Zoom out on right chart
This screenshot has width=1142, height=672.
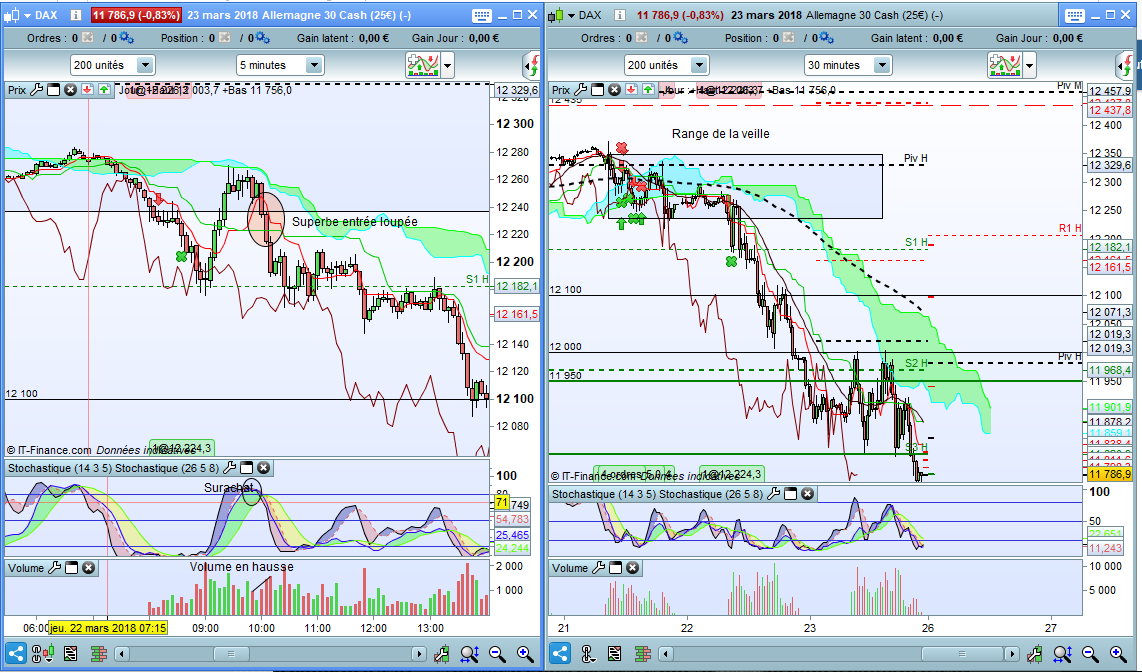click(x=1090, y=654)
